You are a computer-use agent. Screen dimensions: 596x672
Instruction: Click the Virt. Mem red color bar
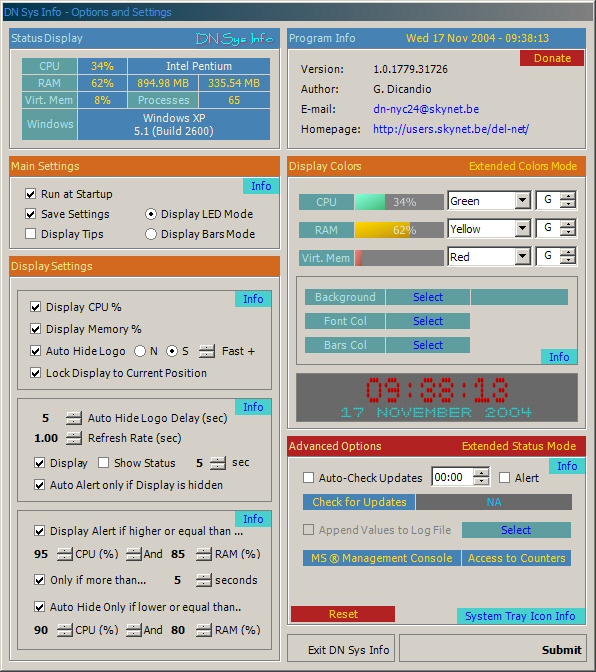tap(399, 258)
